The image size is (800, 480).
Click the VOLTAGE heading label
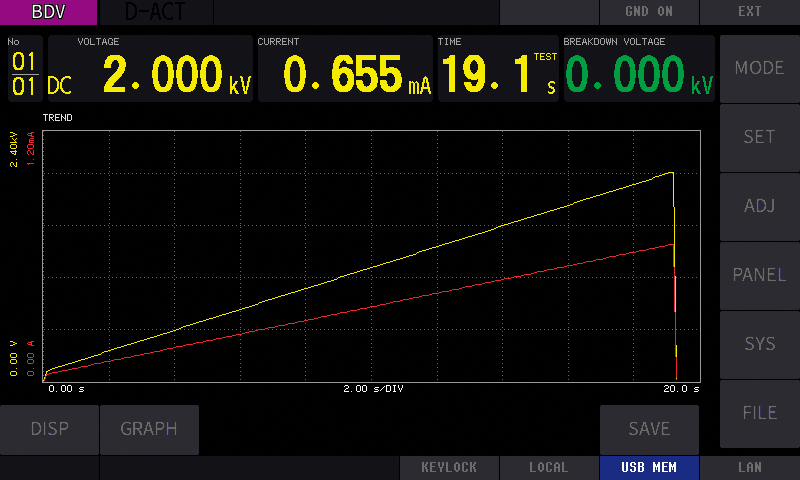(x=98, y=42)
